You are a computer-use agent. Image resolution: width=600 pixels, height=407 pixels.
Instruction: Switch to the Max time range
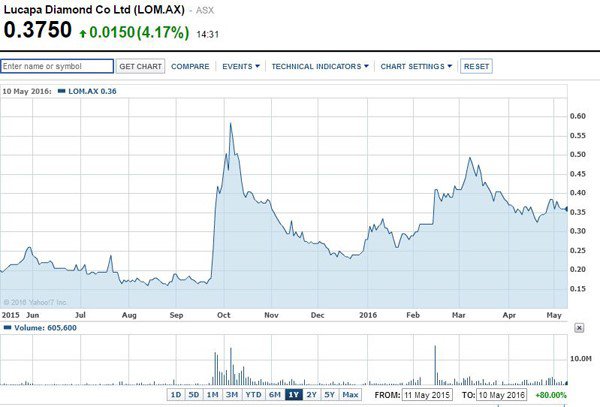pos(350,394)
